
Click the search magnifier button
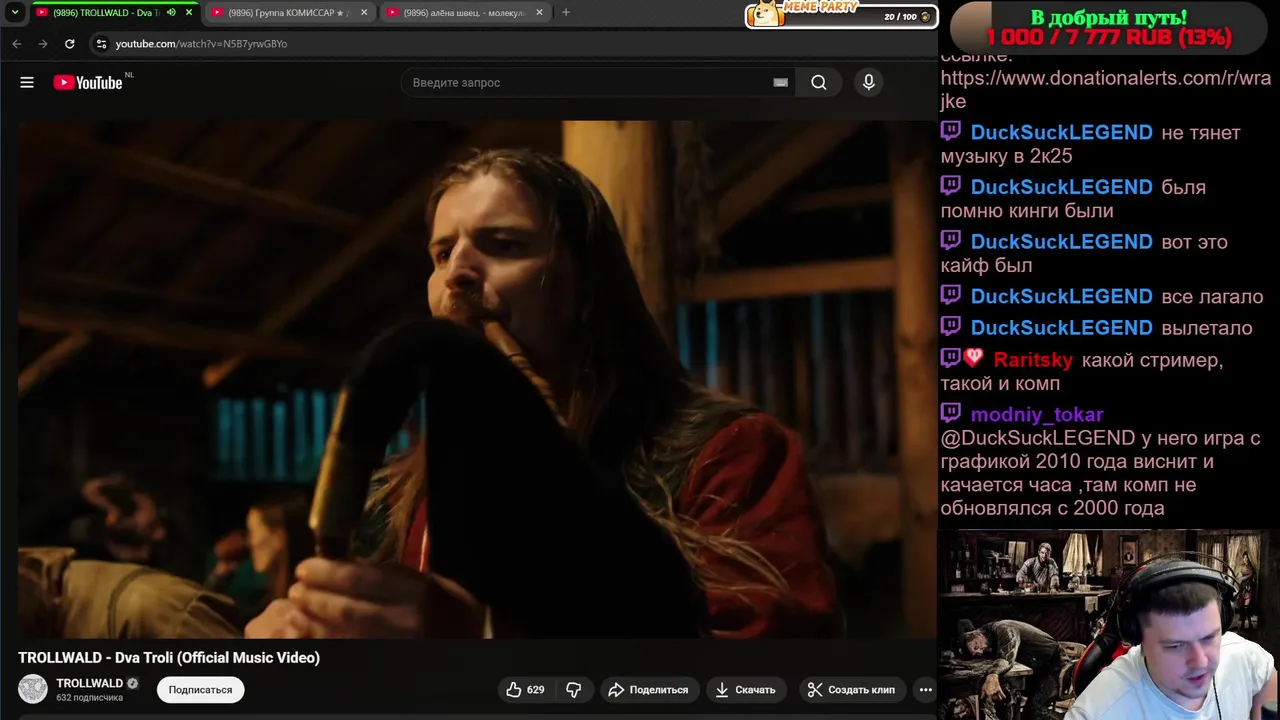(819, 83)
